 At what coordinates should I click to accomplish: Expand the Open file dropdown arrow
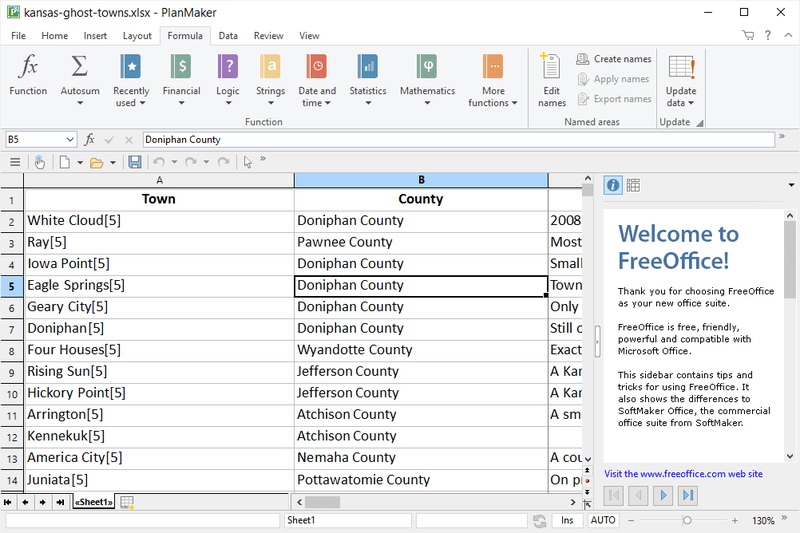tap(113, 163)
